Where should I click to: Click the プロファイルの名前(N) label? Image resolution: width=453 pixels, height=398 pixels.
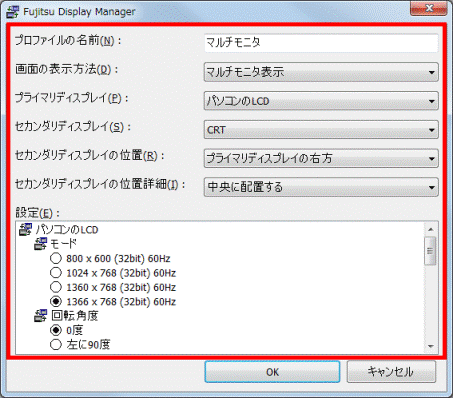click(x=68, y=41)
